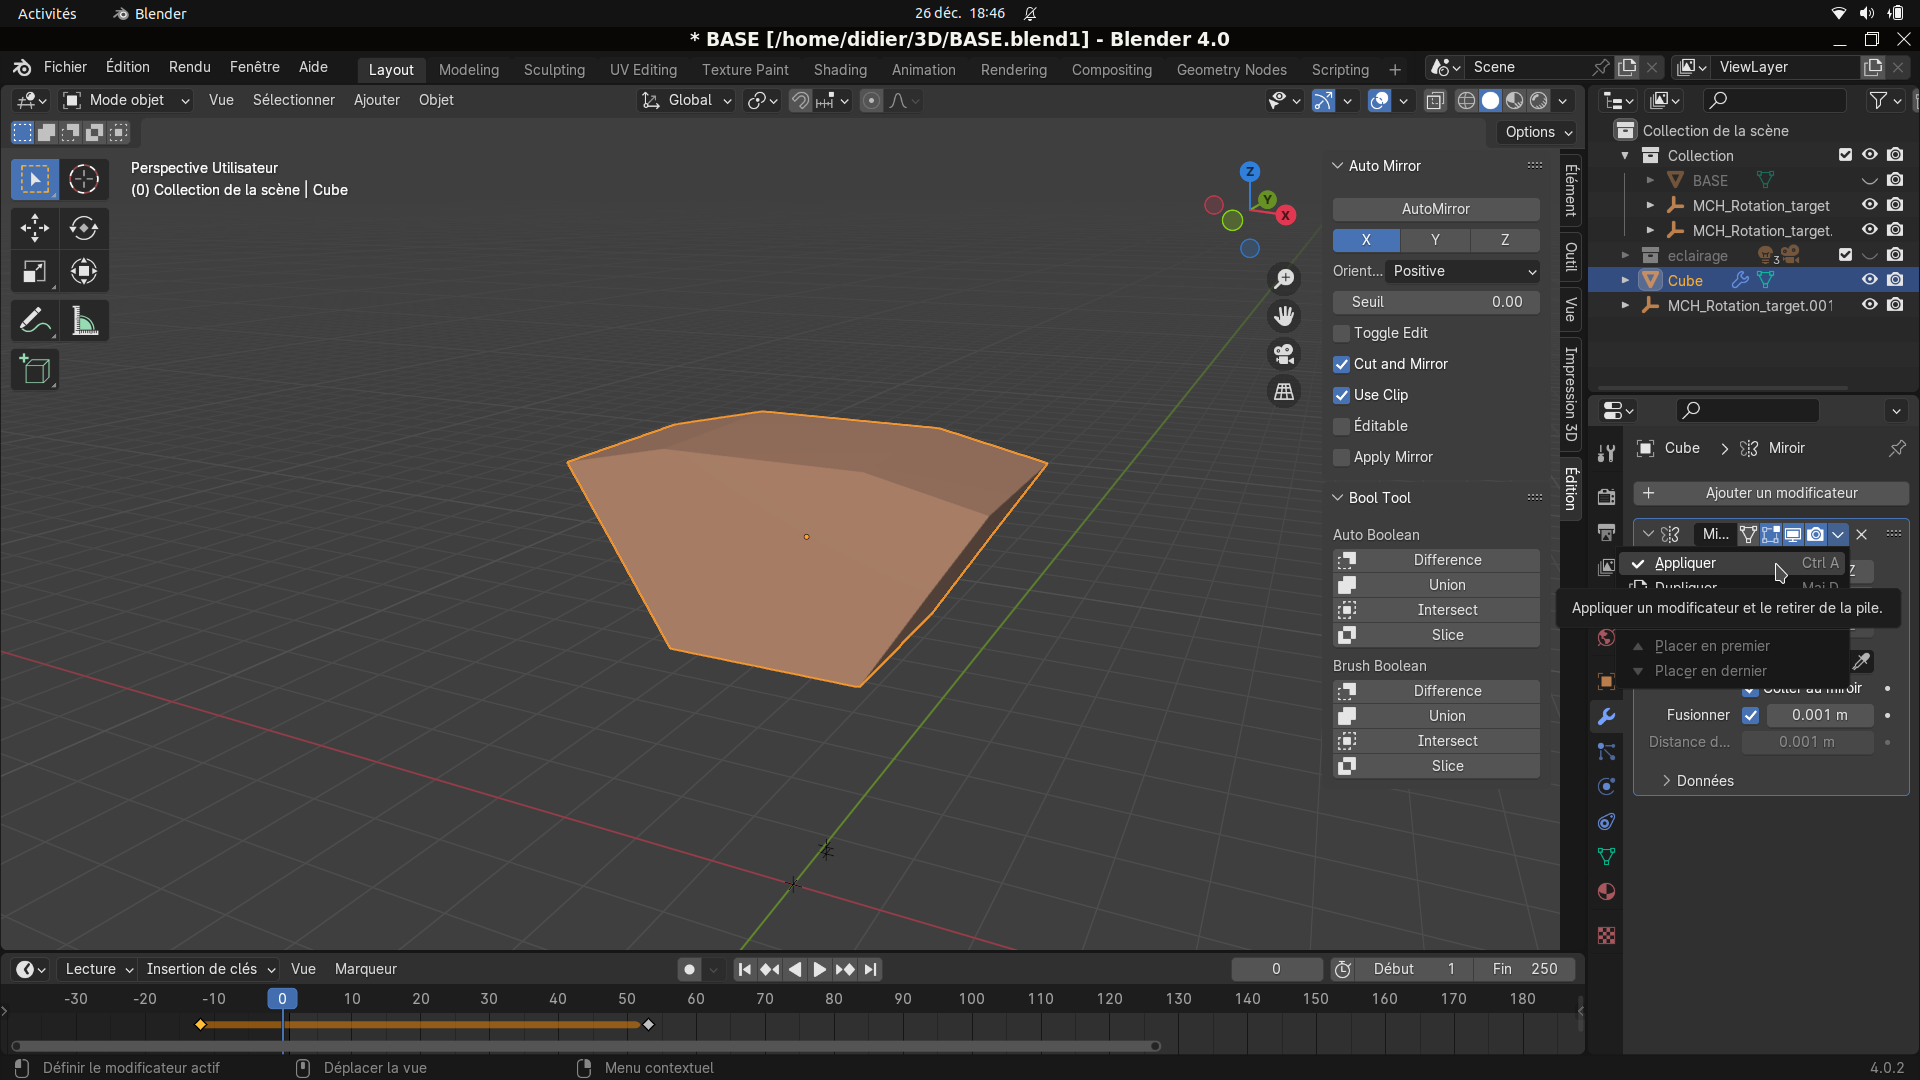Toggle camera view in viewport
Image resolution: width=1920 pixels, height=1080 pixels.
pyautogui.click(x=1284, y=354)
